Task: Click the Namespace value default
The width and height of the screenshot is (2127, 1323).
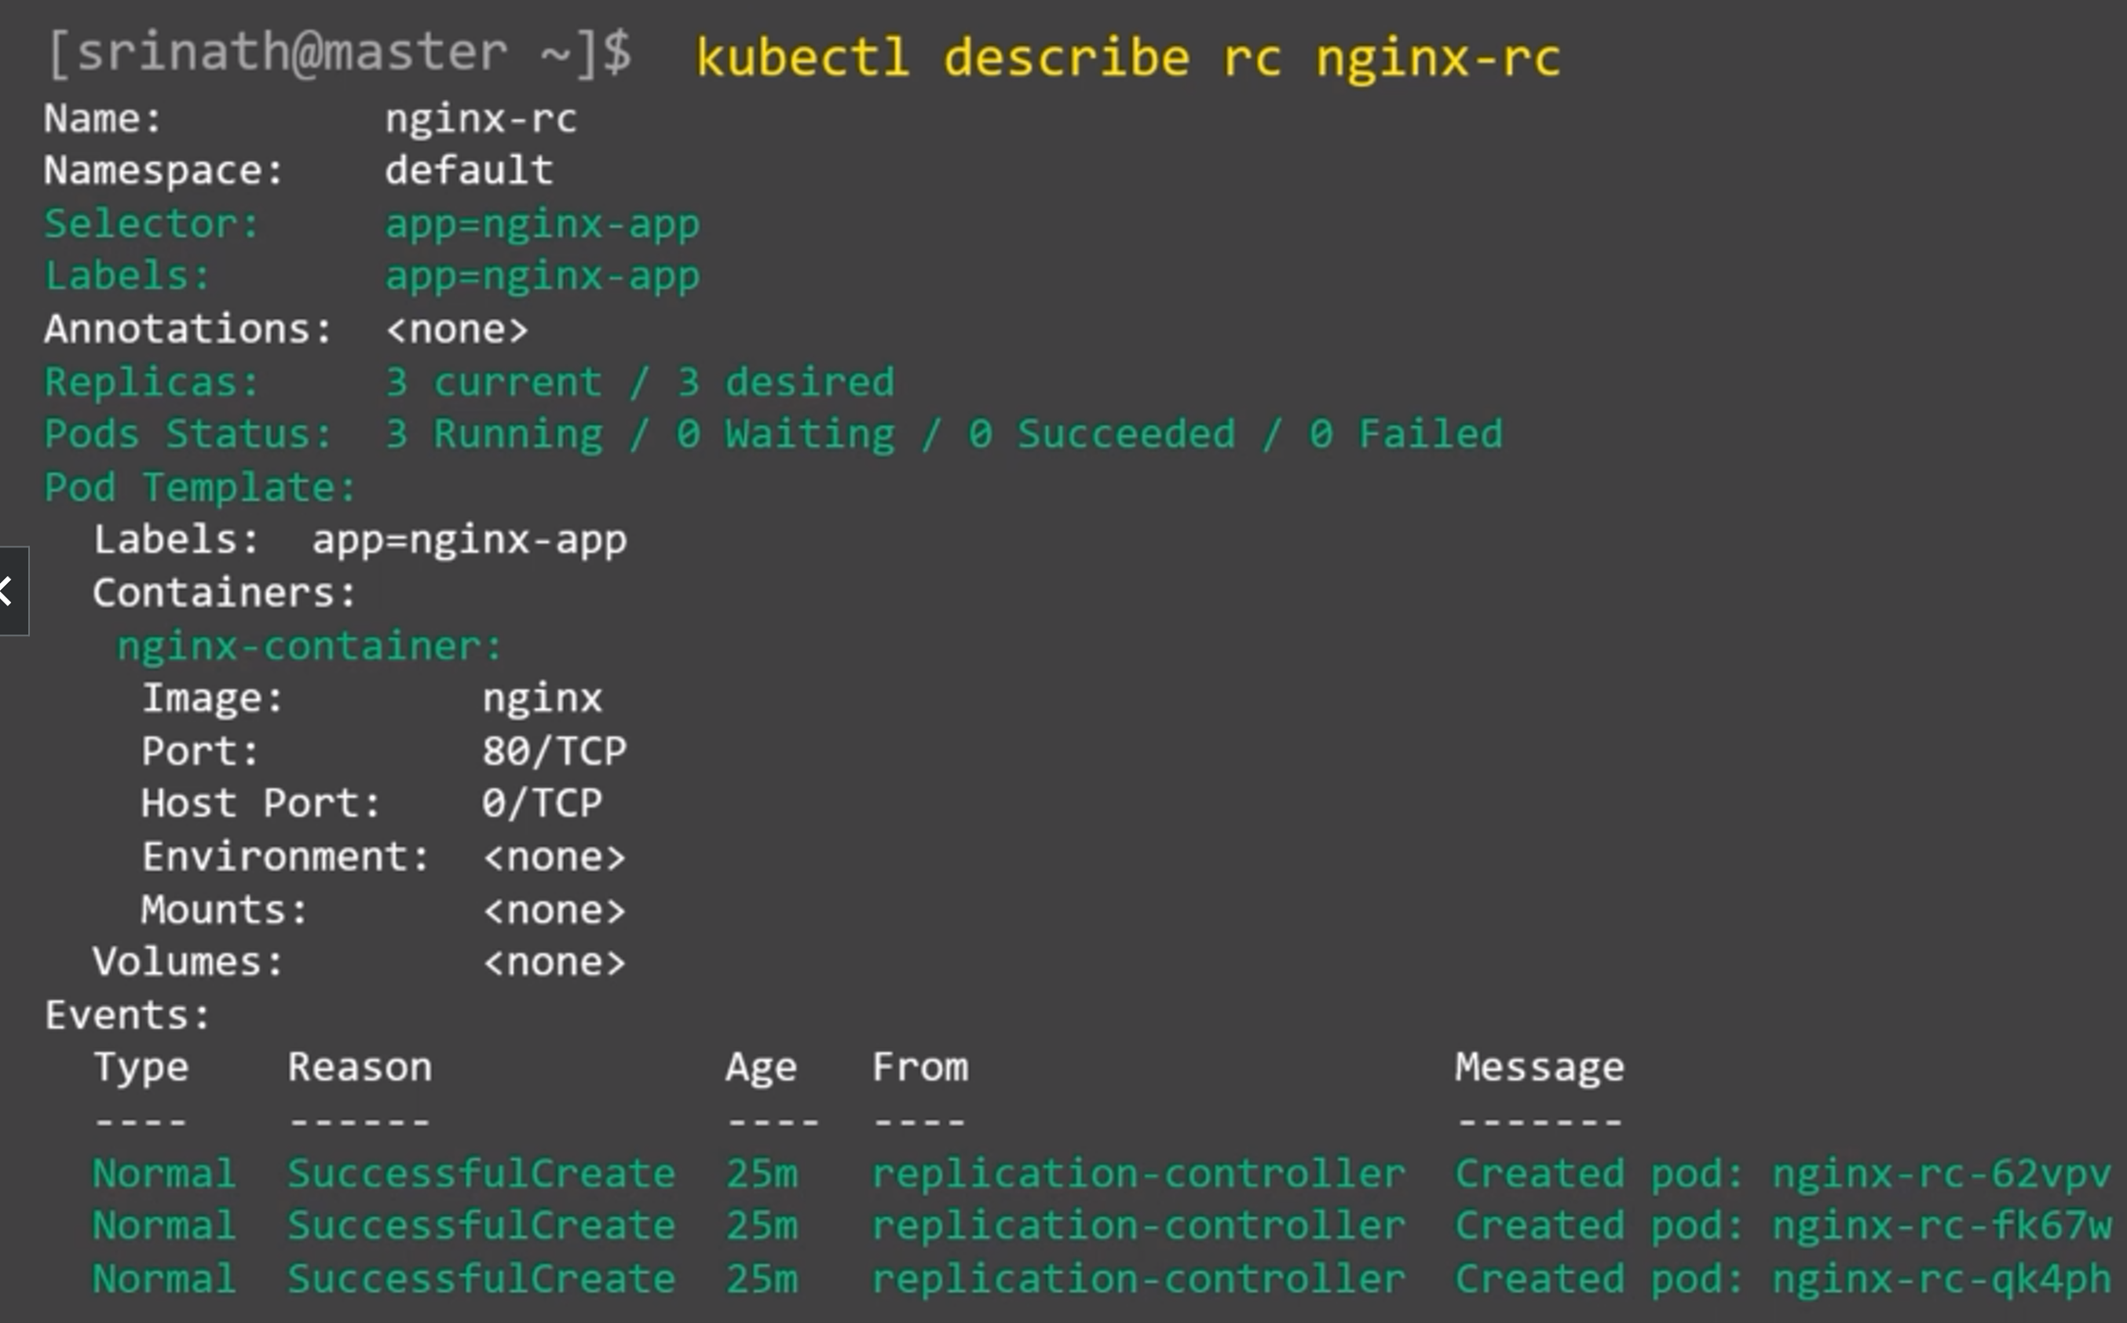Action: click(x=468, y=170)
